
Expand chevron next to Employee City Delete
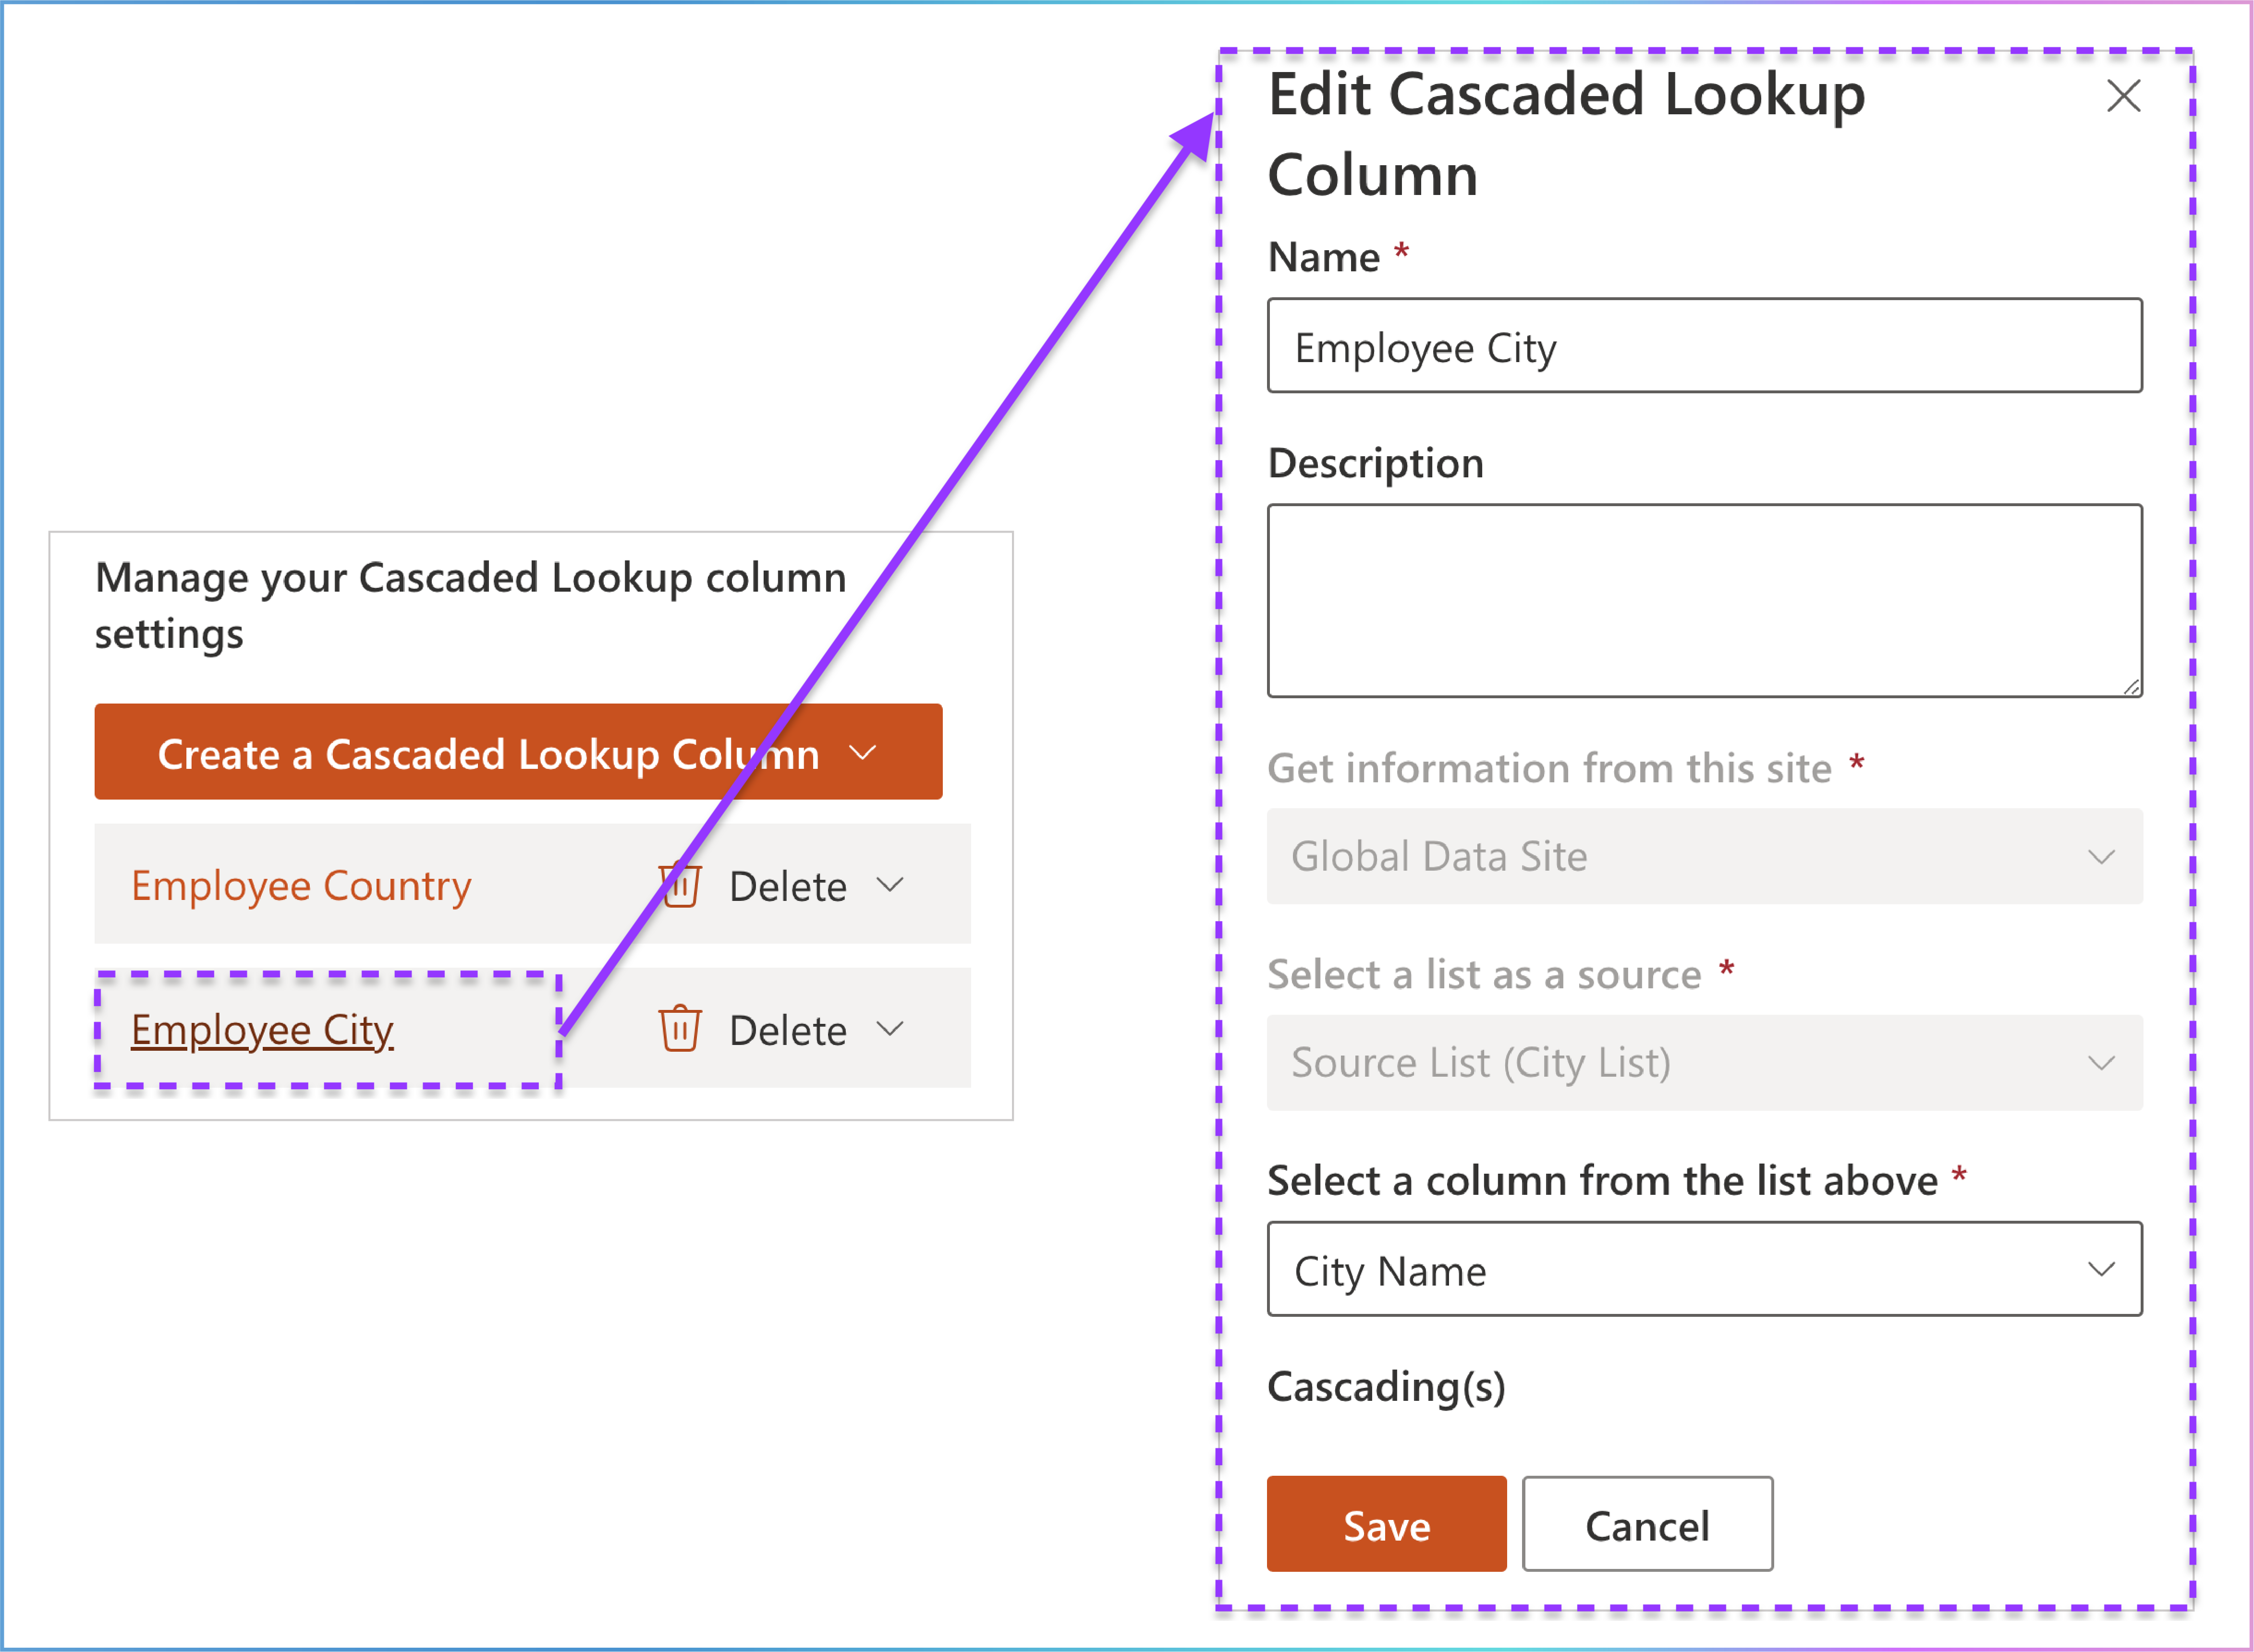[890, 1028]
